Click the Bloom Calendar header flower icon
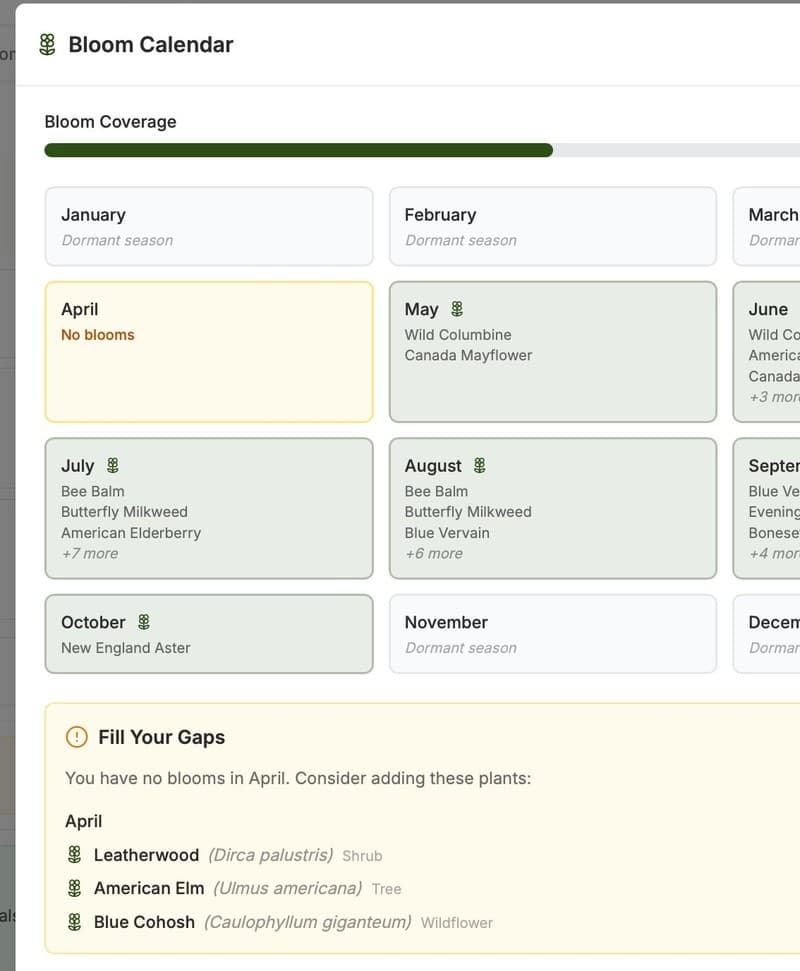Image resolution: width=800 pixels, height=971 pixels. pos(46,44)
